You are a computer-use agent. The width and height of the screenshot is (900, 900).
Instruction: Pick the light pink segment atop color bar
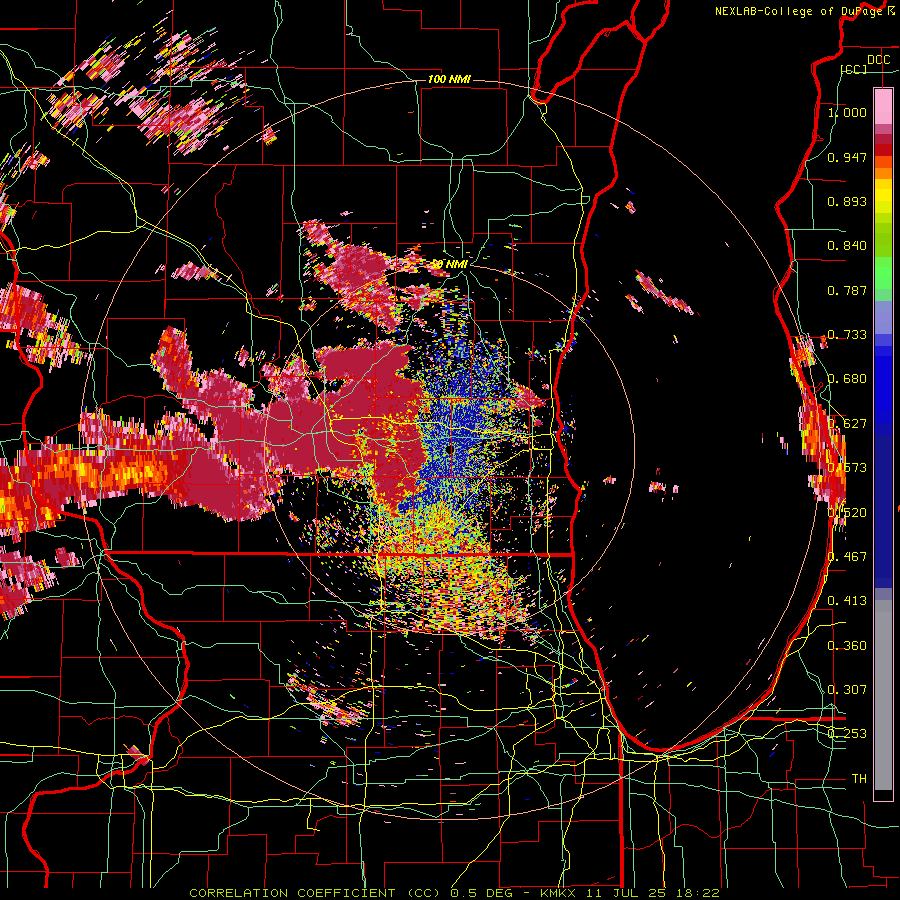coord(883,106)
